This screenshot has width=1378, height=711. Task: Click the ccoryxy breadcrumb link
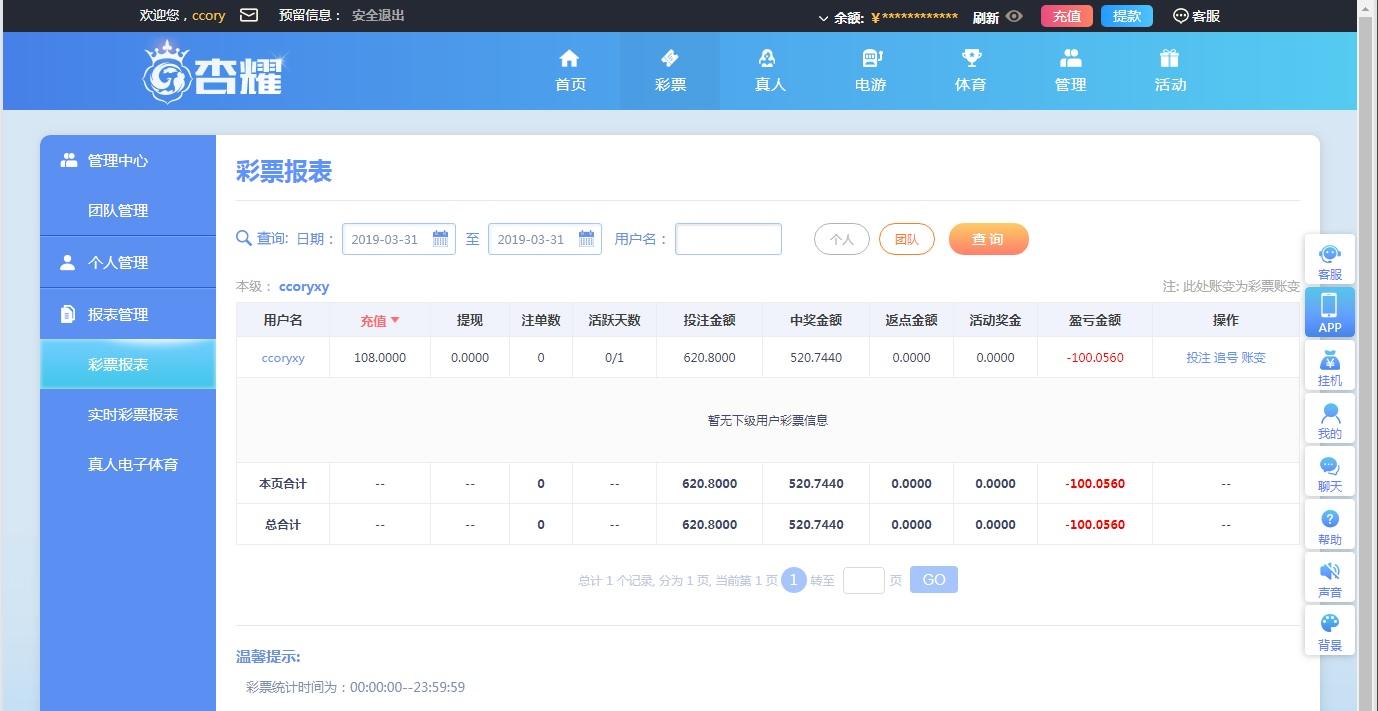(x=304, y=286)
